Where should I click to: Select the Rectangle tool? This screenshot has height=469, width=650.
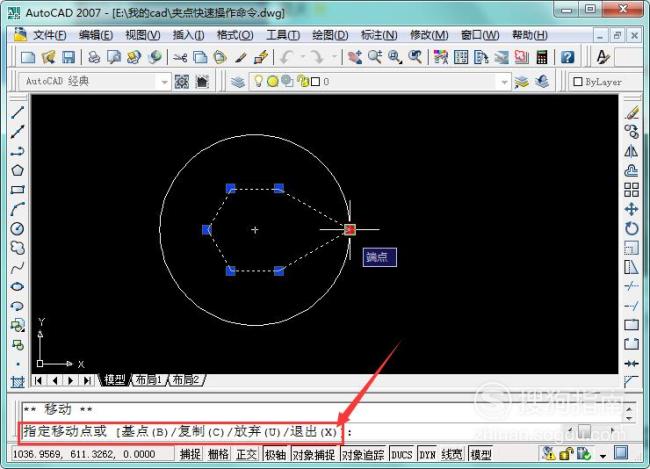tap(17, 190)
